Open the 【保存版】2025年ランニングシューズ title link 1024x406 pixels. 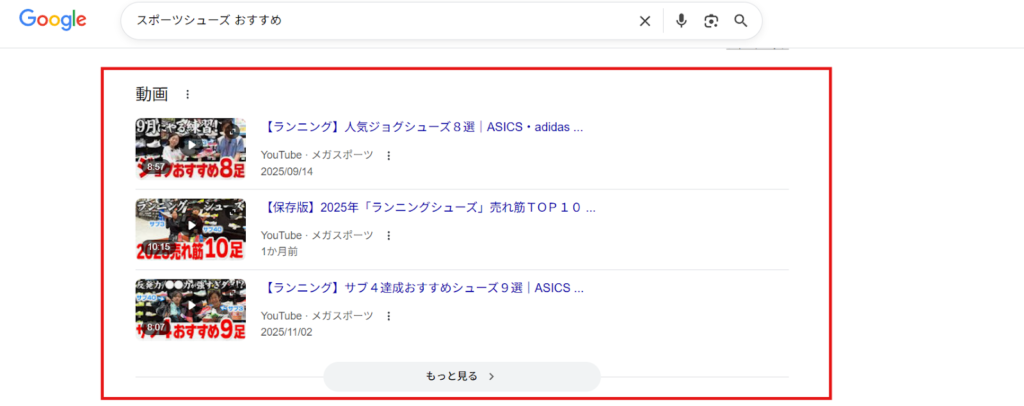(x=430, y=208)
